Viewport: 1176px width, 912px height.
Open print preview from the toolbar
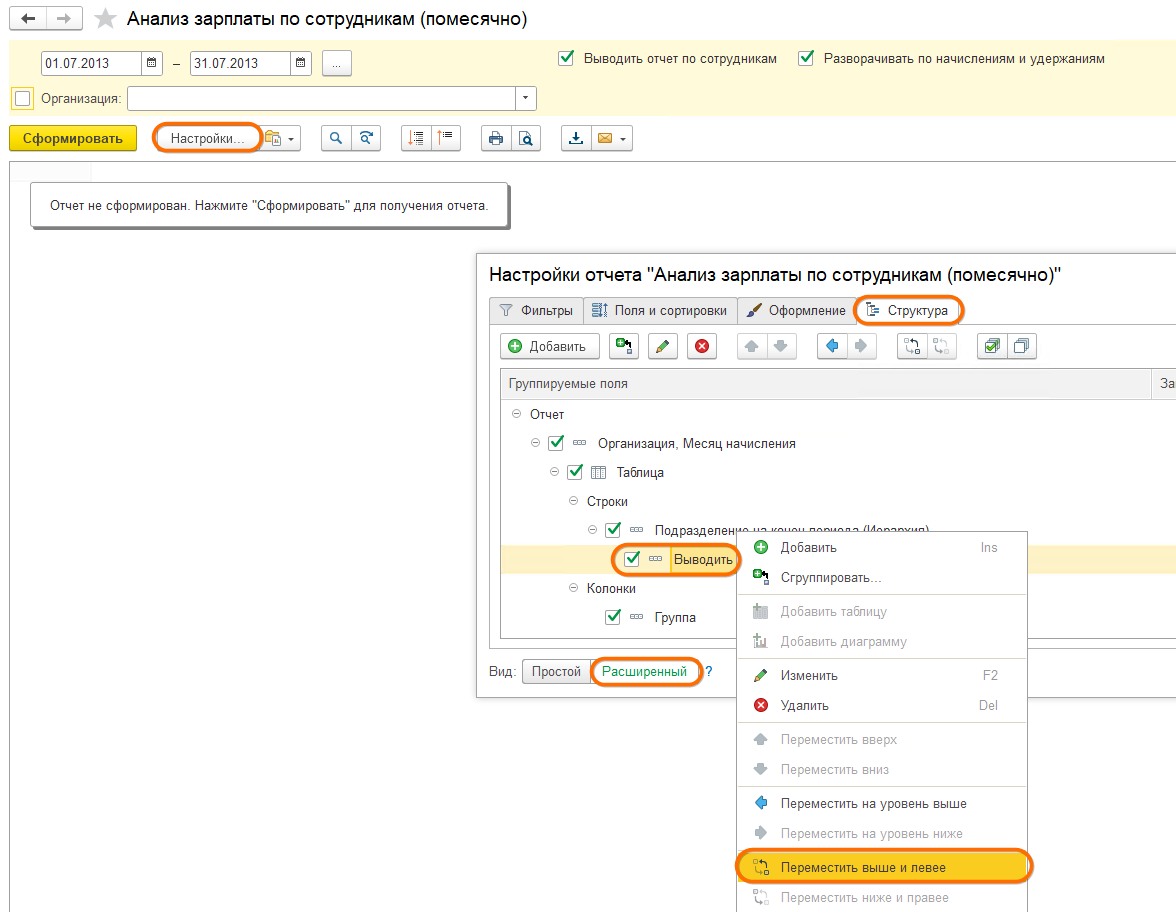(x=525, y=139)
